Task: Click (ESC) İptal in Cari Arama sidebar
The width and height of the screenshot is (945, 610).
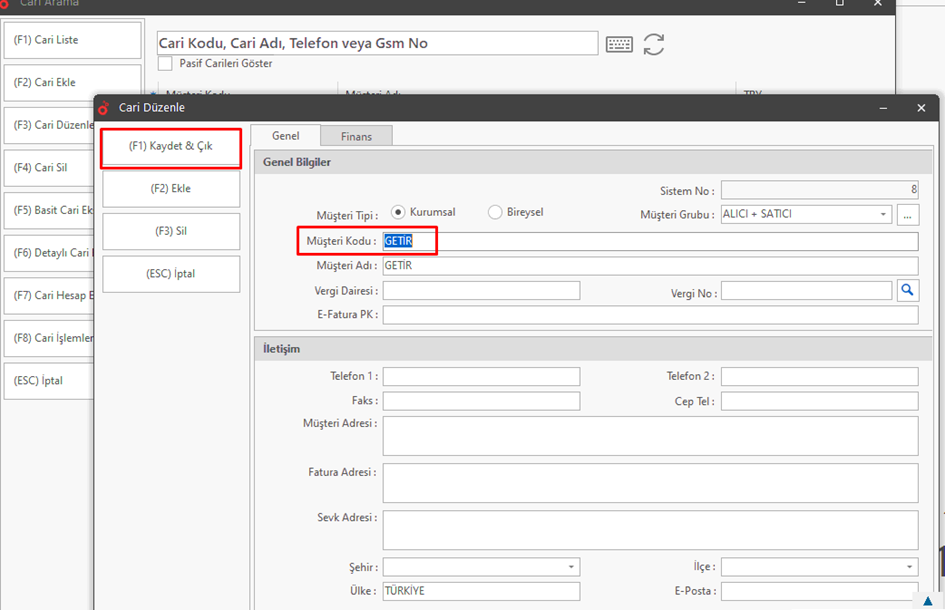Action: coord(49,381)
